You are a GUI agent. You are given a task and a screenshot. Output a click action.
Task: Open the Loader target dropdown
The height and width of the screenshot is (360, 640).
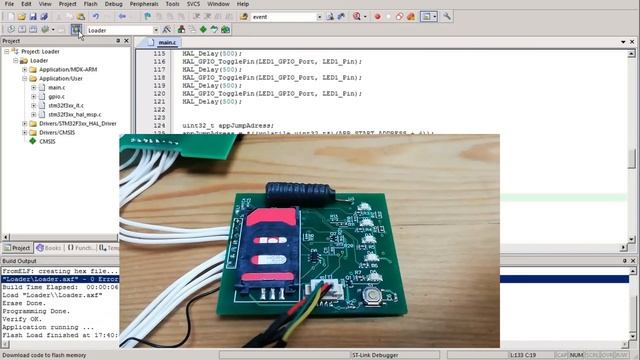pyautogui.click(x=156, y=30)
